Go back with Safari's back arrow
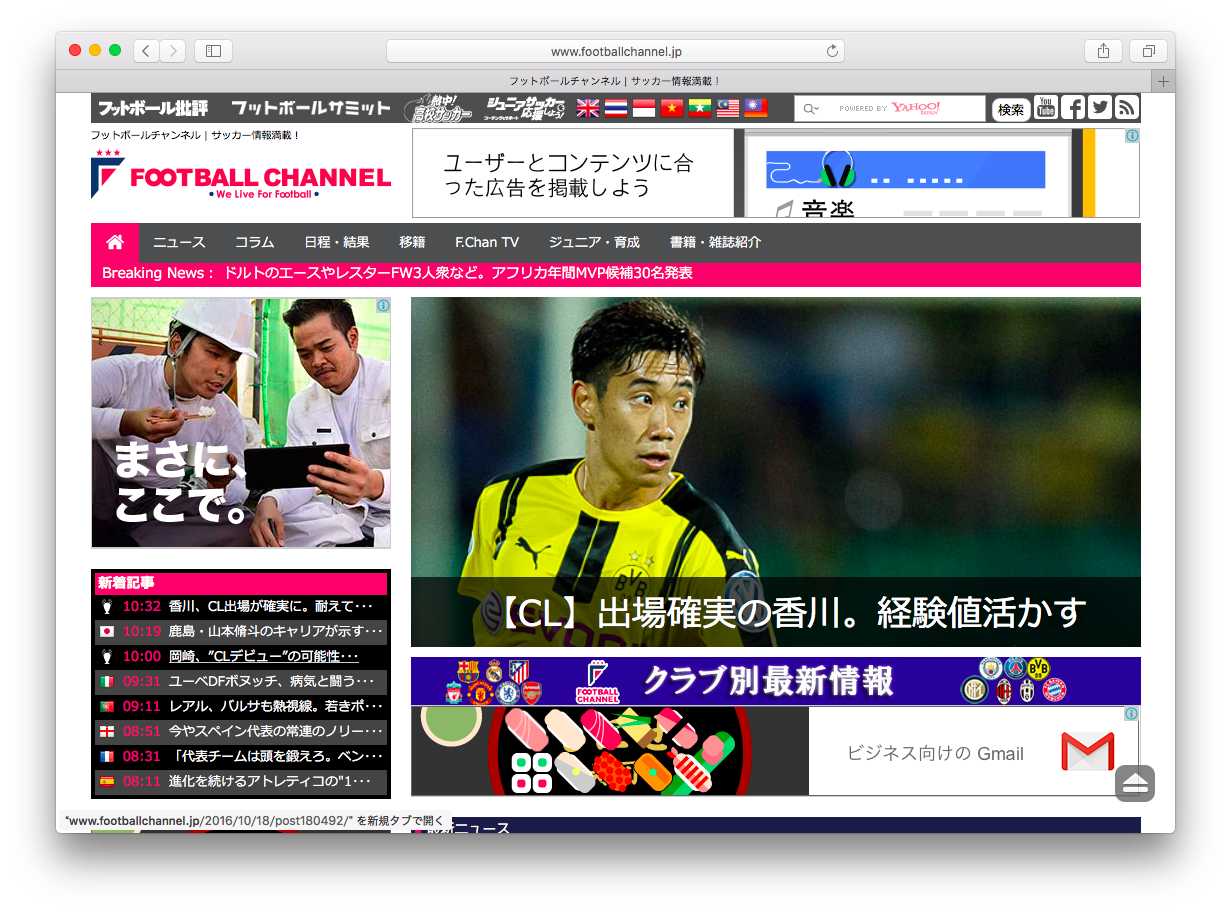This screenshot has width=1231, height=913. (x=146, y=51)
